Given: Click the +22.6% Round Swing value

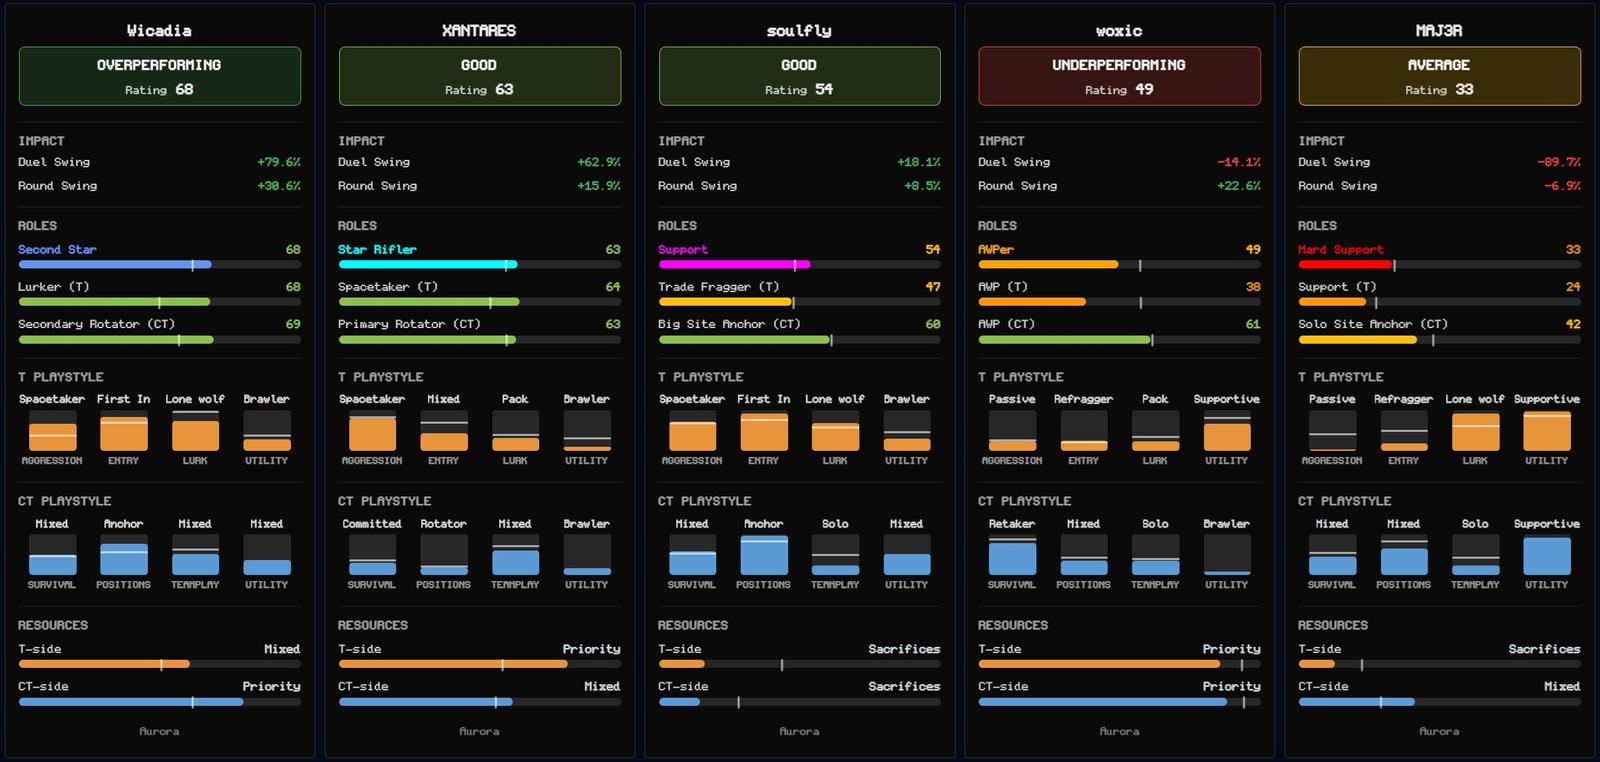Looking at the screenshot, I should click(1239, 186).
